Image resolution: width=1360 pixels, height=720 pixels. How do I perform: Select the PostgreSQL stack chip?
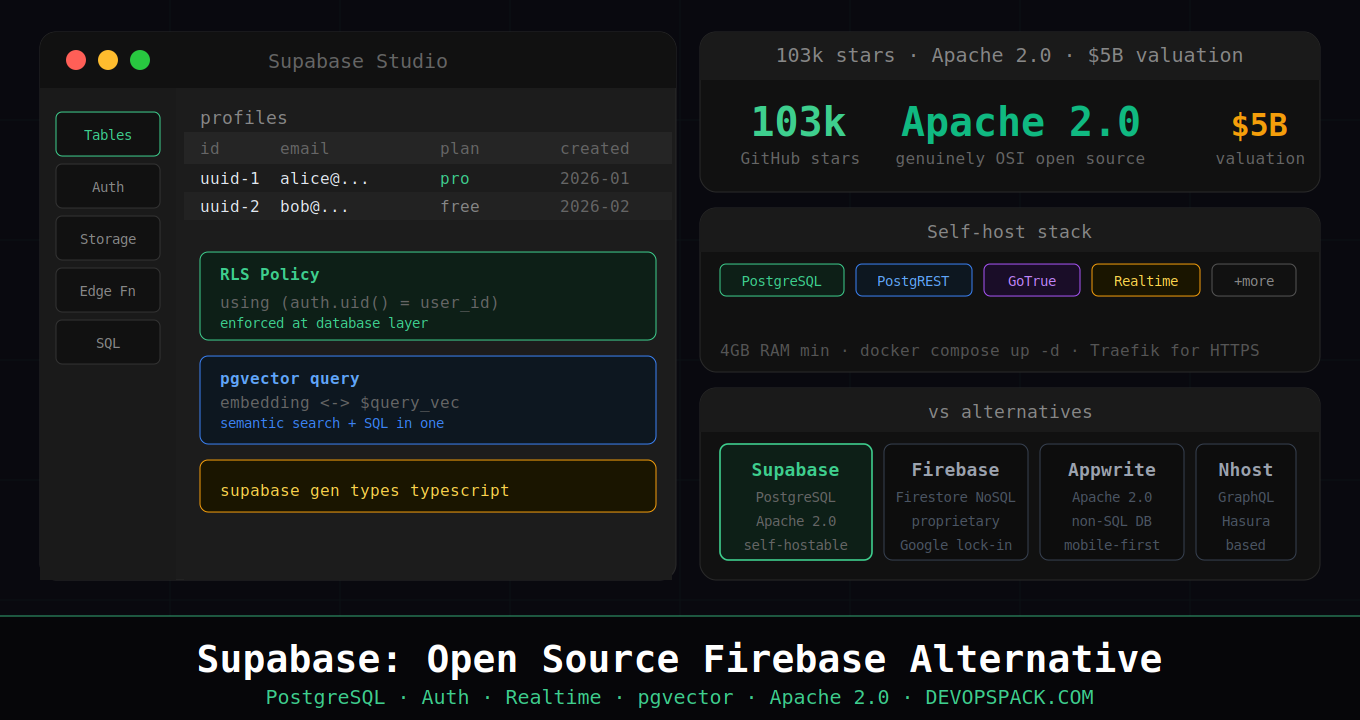click(x=782, y=280)
